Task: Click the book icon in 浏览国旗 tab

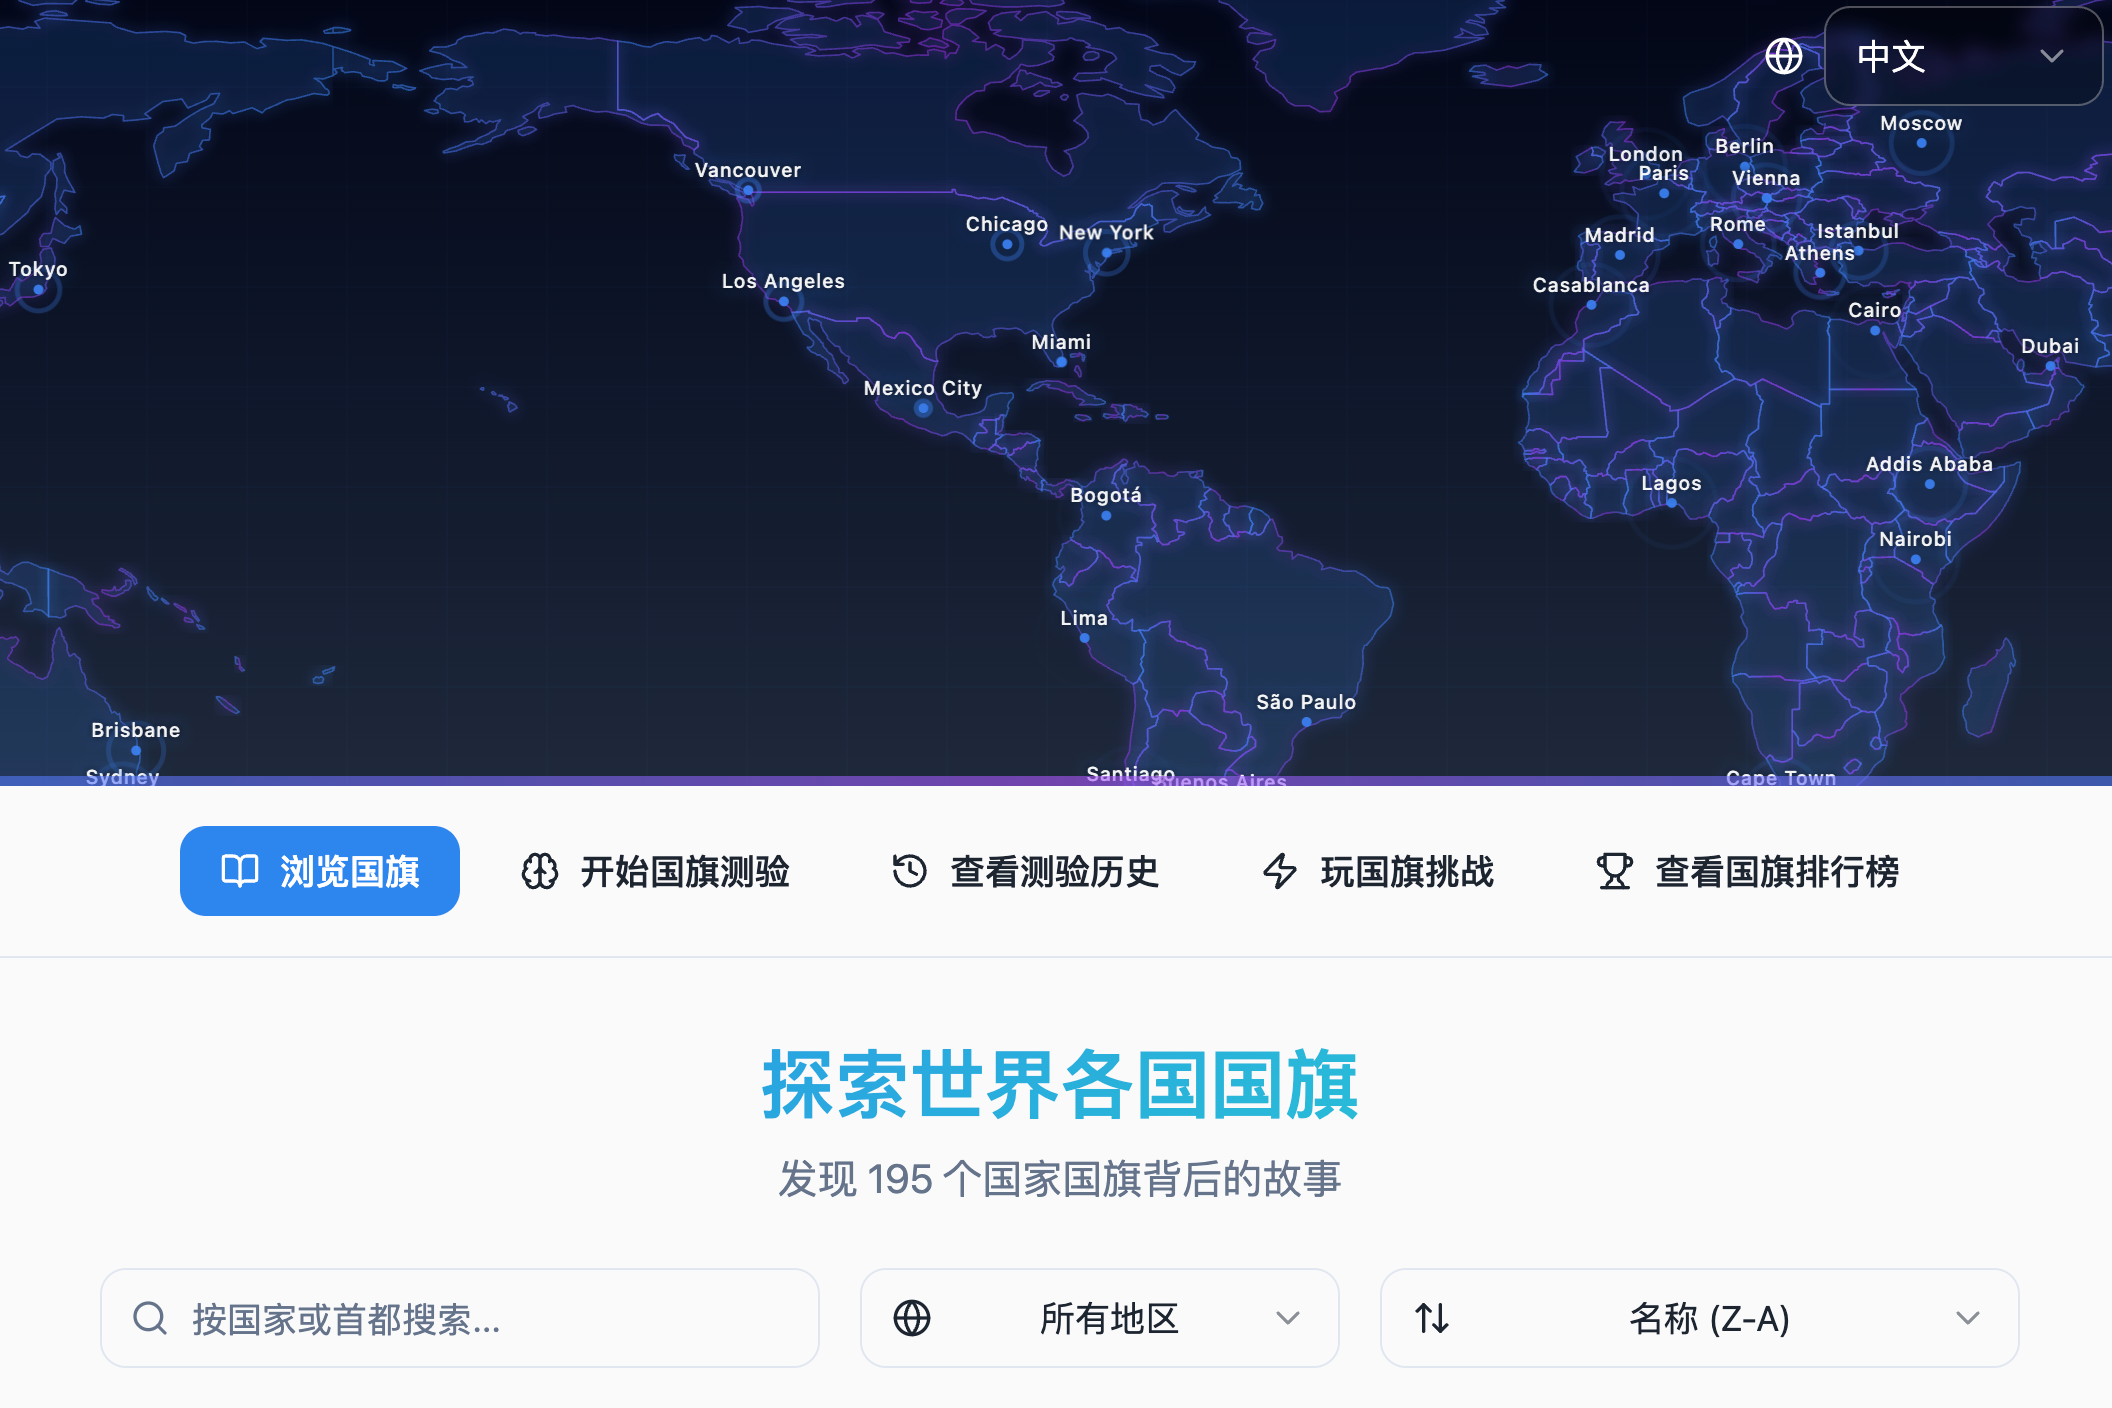Action: point(240,871)
